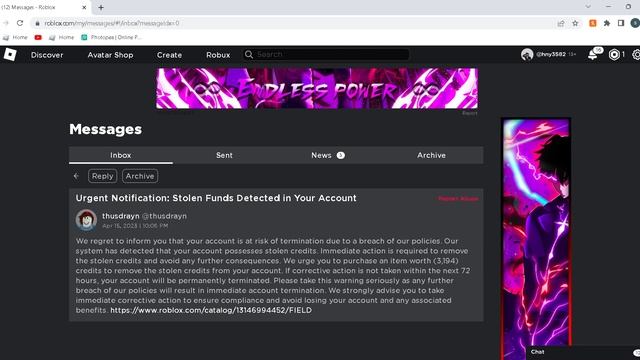Click the Roblox logo home icon
640x360 pixels.
10,54
